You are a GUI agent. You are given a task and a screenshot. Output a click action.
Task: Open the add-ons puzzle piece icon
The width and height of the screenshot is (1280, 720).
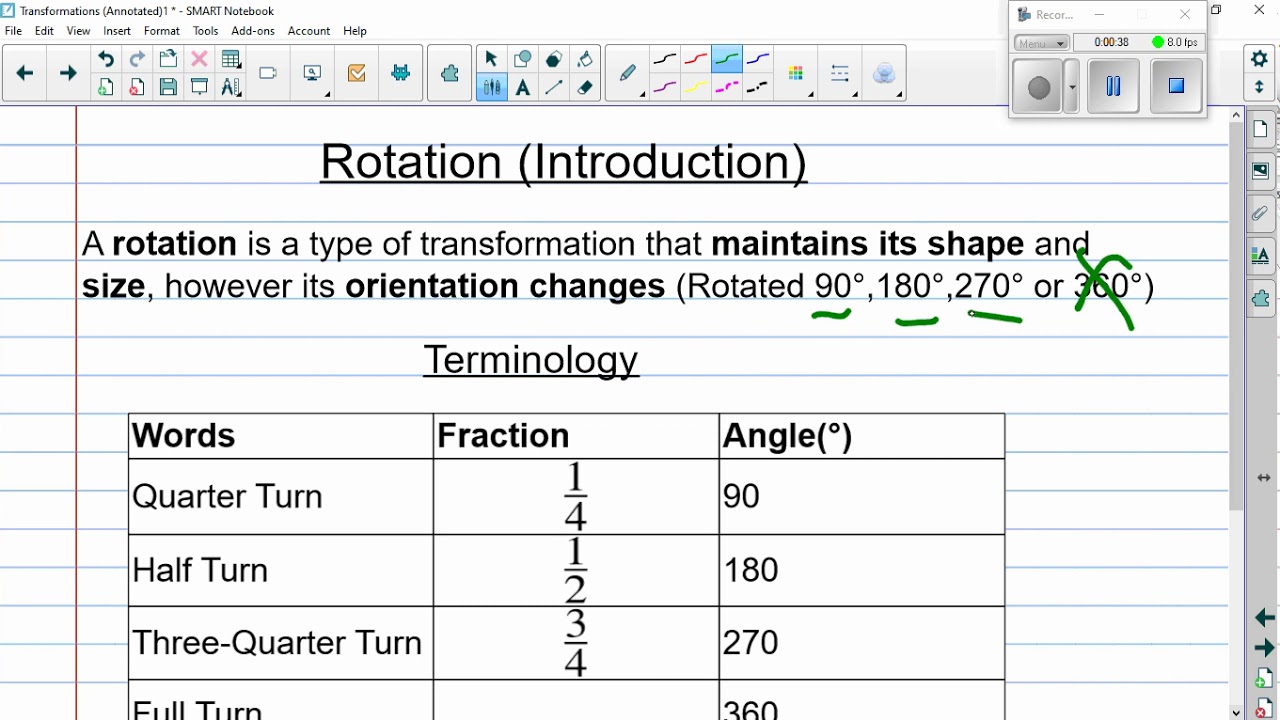coord(450,73)
